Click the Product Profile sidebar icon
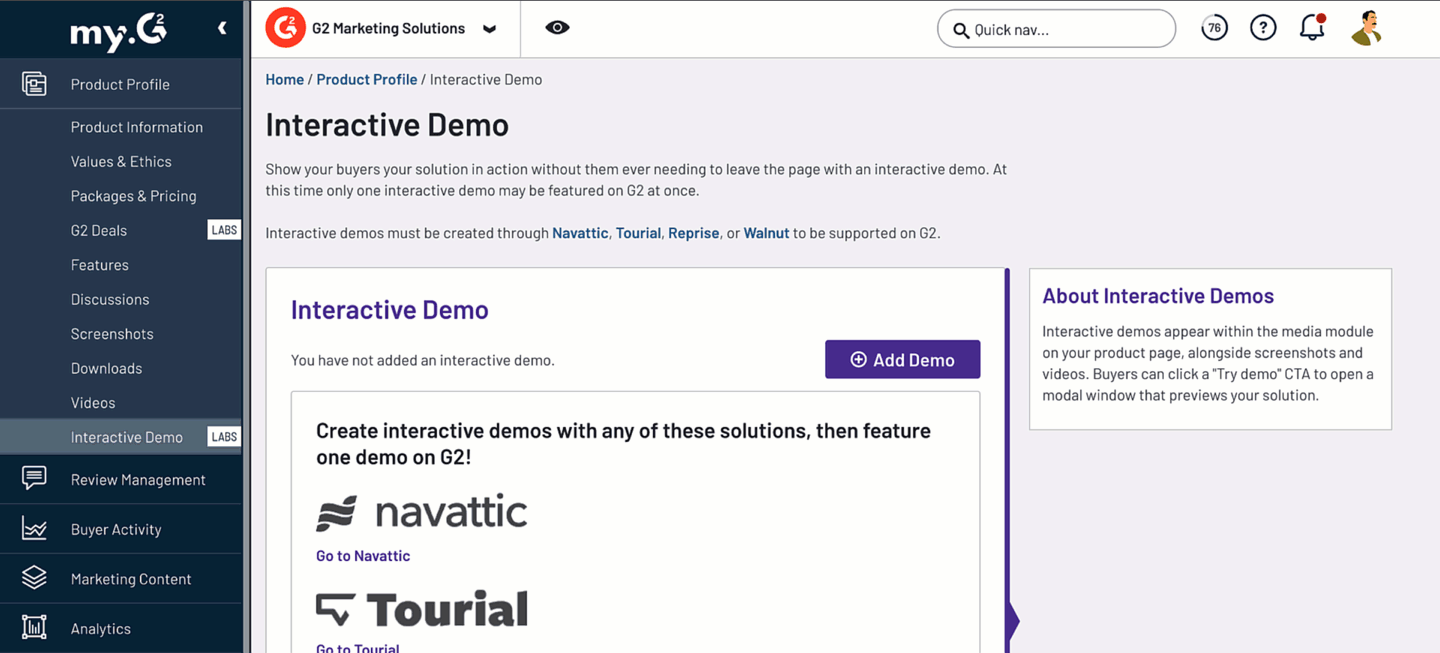This screenshot has width=1440, height=653. 34,84
